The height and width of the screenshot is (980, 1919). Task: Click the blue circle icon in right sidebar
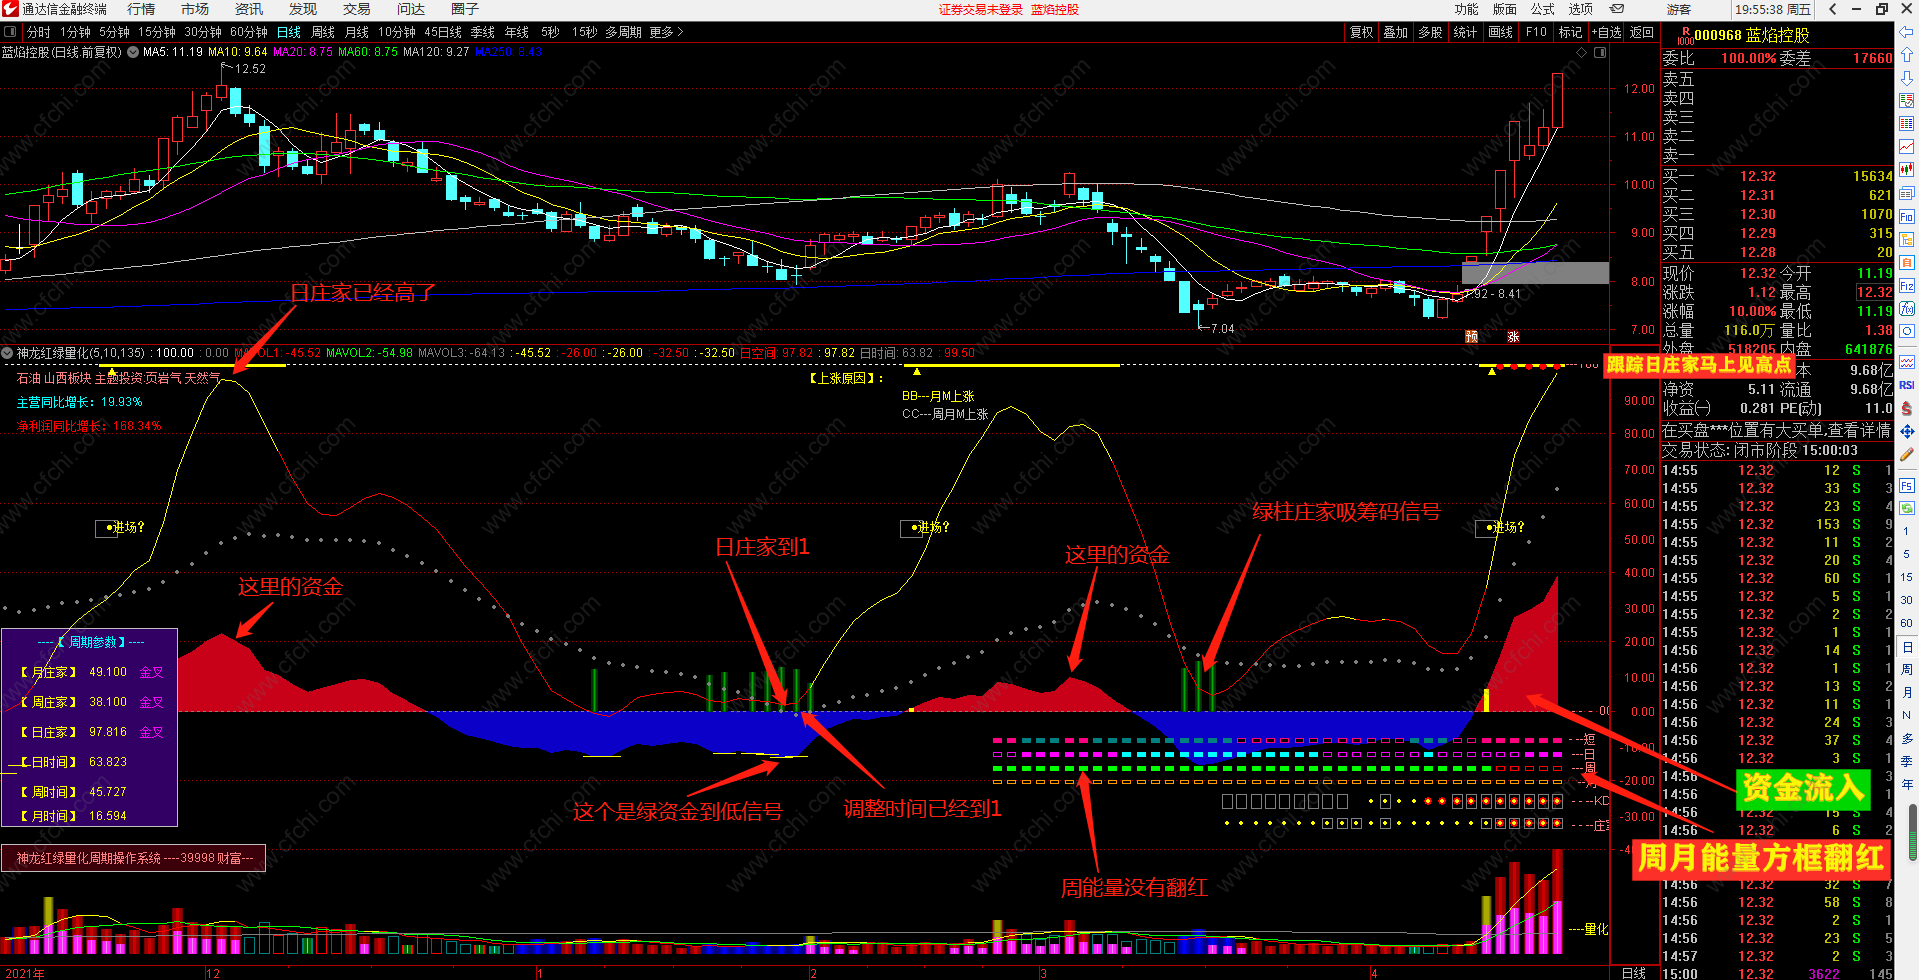[x=1907, y=331]
